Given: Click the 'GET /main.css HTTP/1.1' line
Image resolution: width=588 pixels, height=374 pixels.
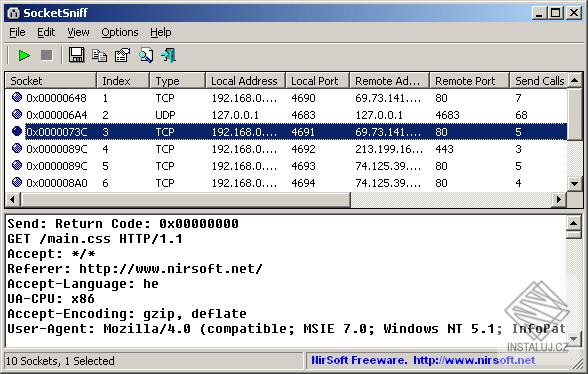Looking at the screenshot, I should (x=95, y=239).
